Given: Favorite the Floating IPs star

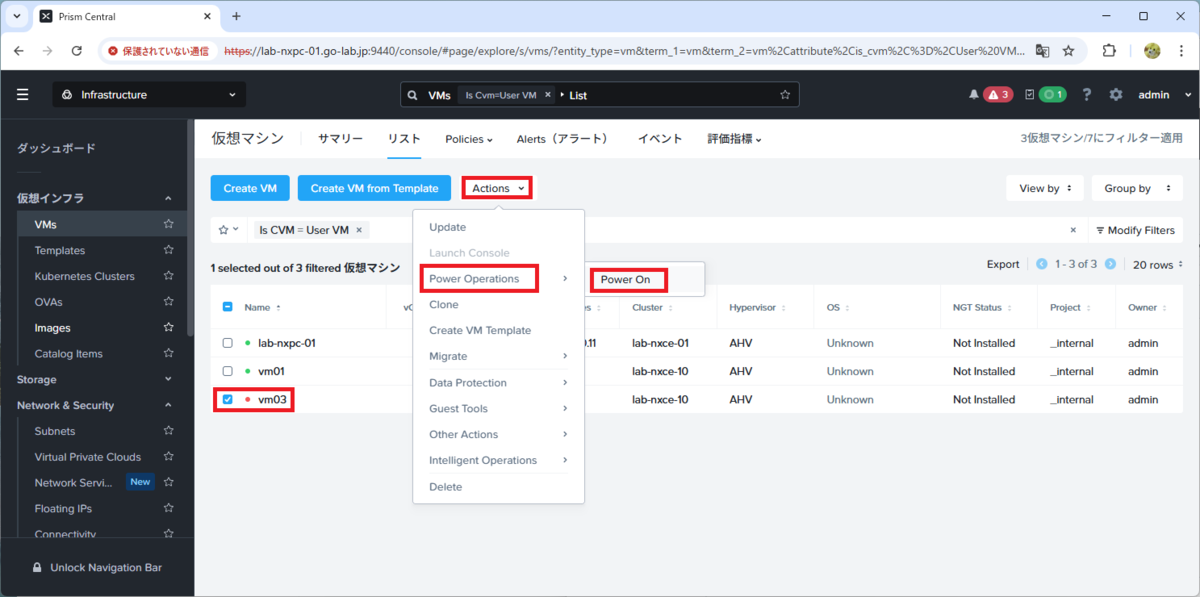Looking at the screenshot, I should 169,509.
